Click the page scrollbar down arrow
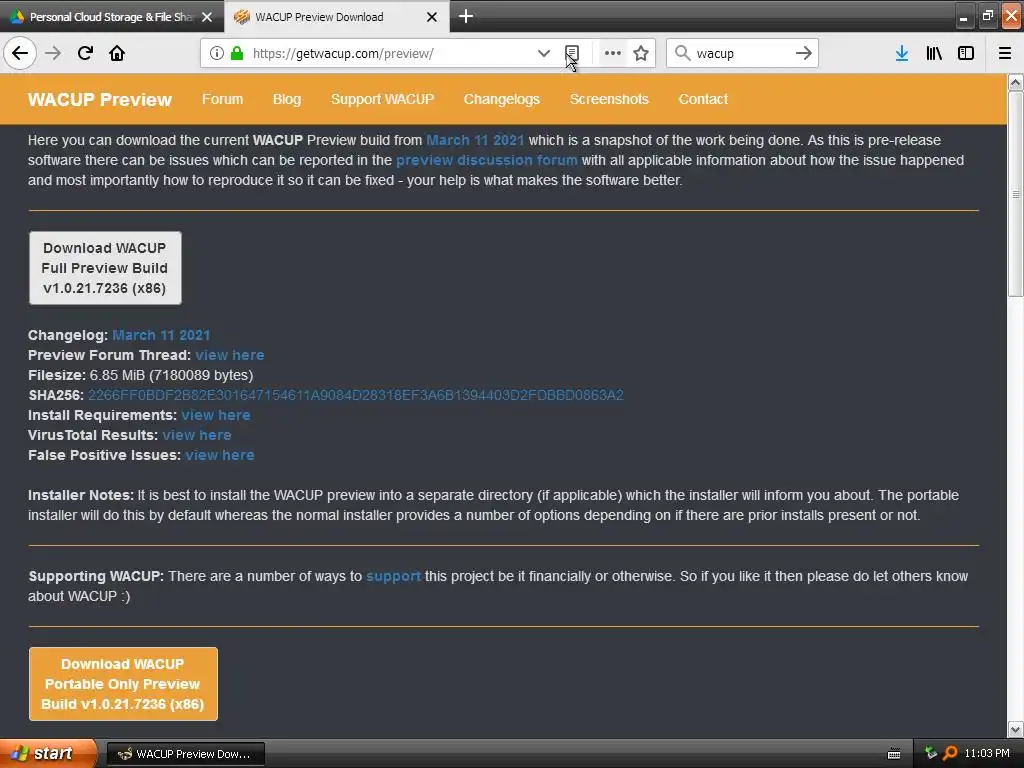The height and width of the screenshot is (768, 1024). (x=1016, y=729)
